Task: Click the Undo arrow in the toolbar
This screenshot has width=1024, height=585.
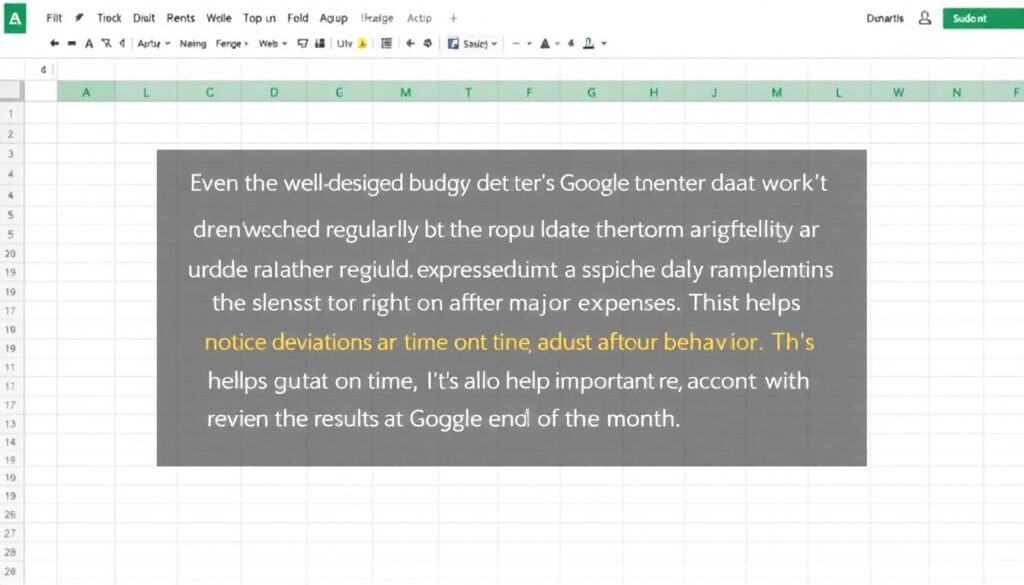Action: tap(54, 43)
